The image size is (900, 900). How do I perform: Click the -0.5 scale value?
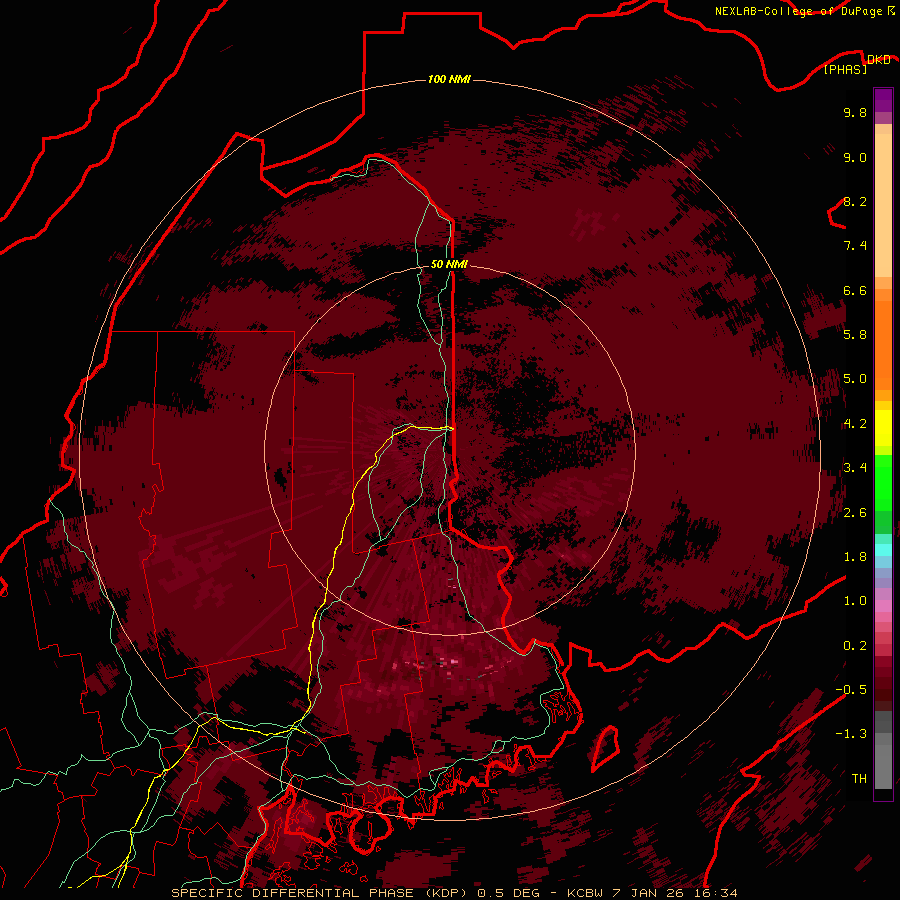pos(851,690)
